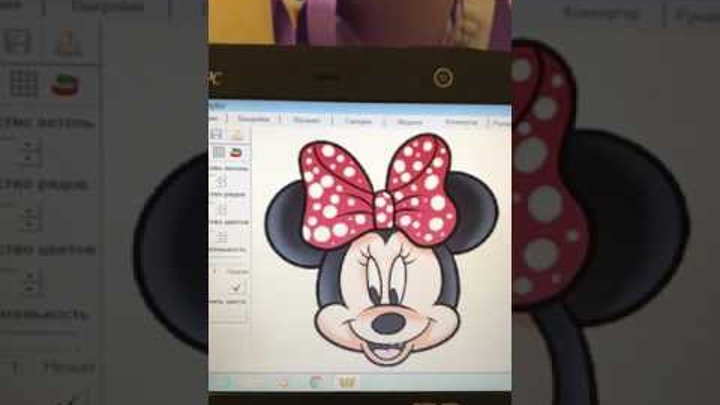Tick the checkbox in the left panel
This screenshot has width=720, height=405.
click(238, 286)
